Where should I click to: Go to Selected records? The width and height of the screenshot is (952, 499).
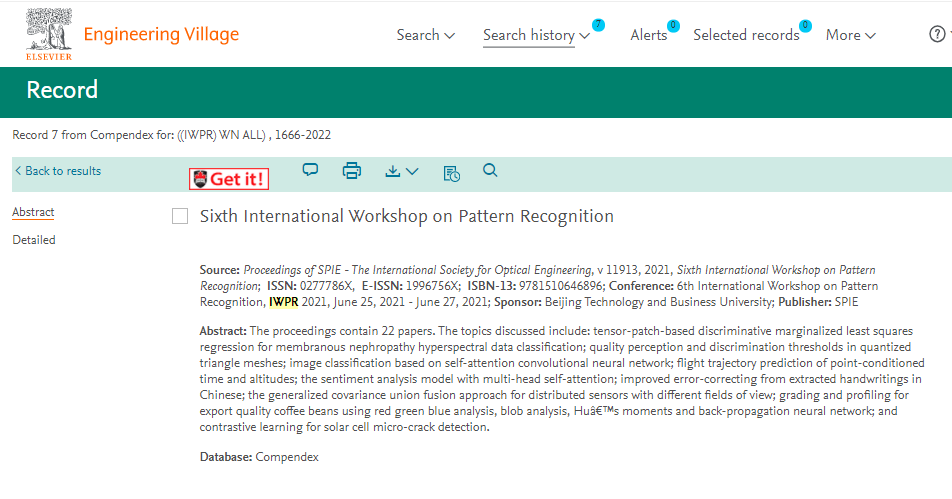pyautogui.click(x=746, y=35)
